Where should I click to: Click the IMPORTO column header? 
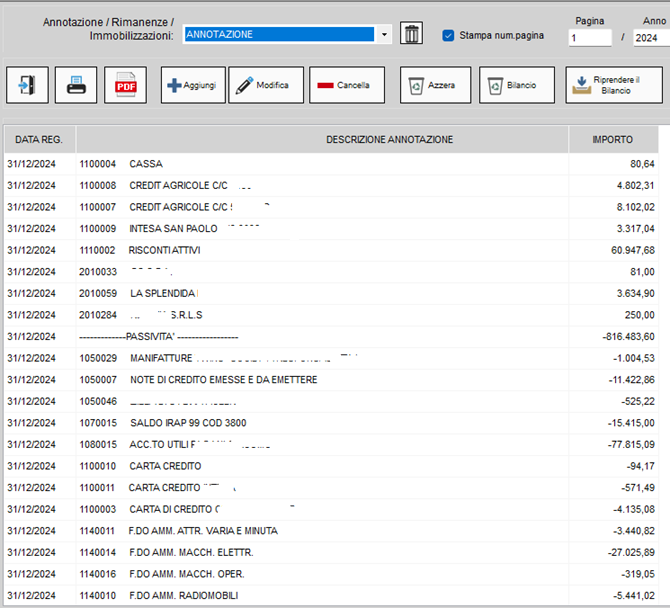[x=612, y=139]
